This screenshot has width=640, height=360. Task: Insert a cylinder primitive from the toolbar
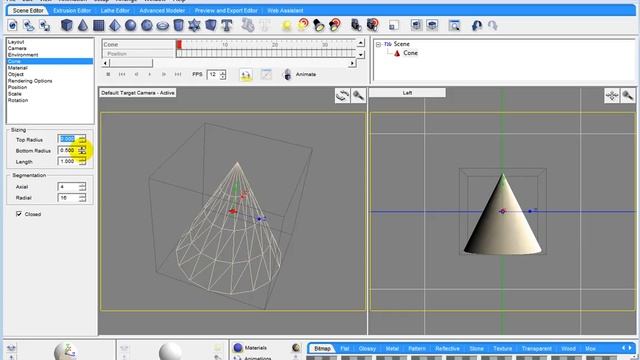[178, 25]
